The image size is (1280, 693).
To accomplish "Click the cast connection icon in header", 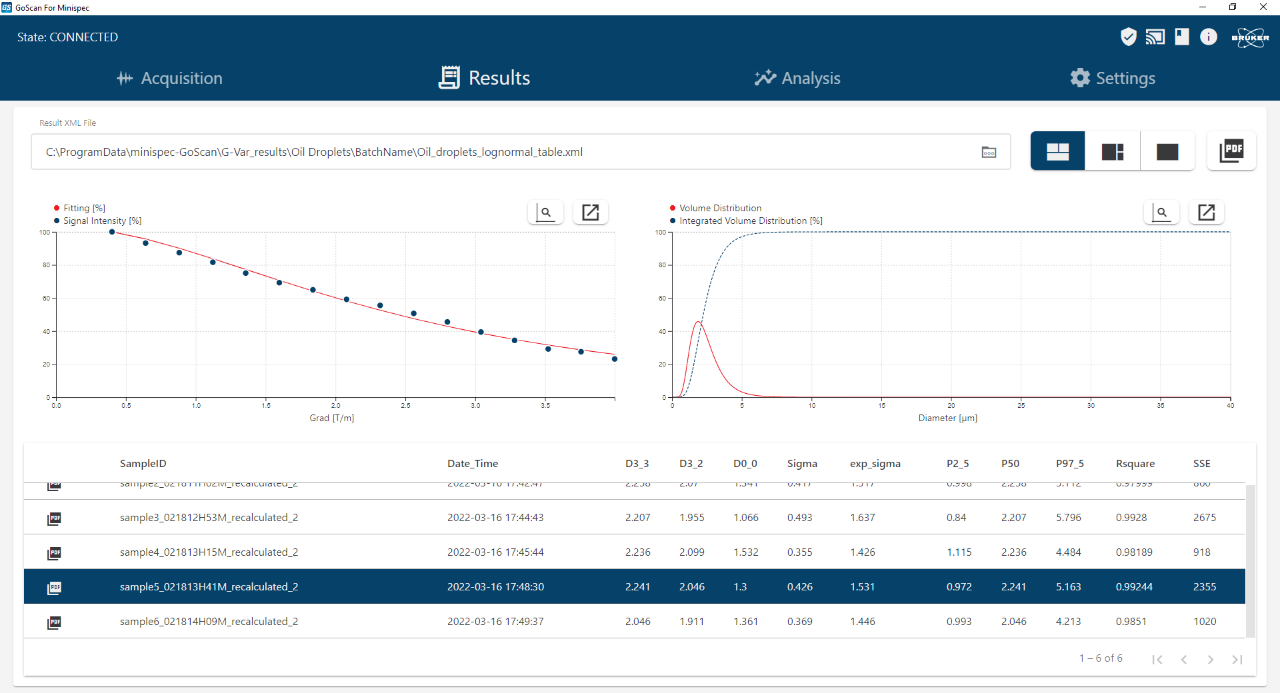I will click(x=1155, y=37).
